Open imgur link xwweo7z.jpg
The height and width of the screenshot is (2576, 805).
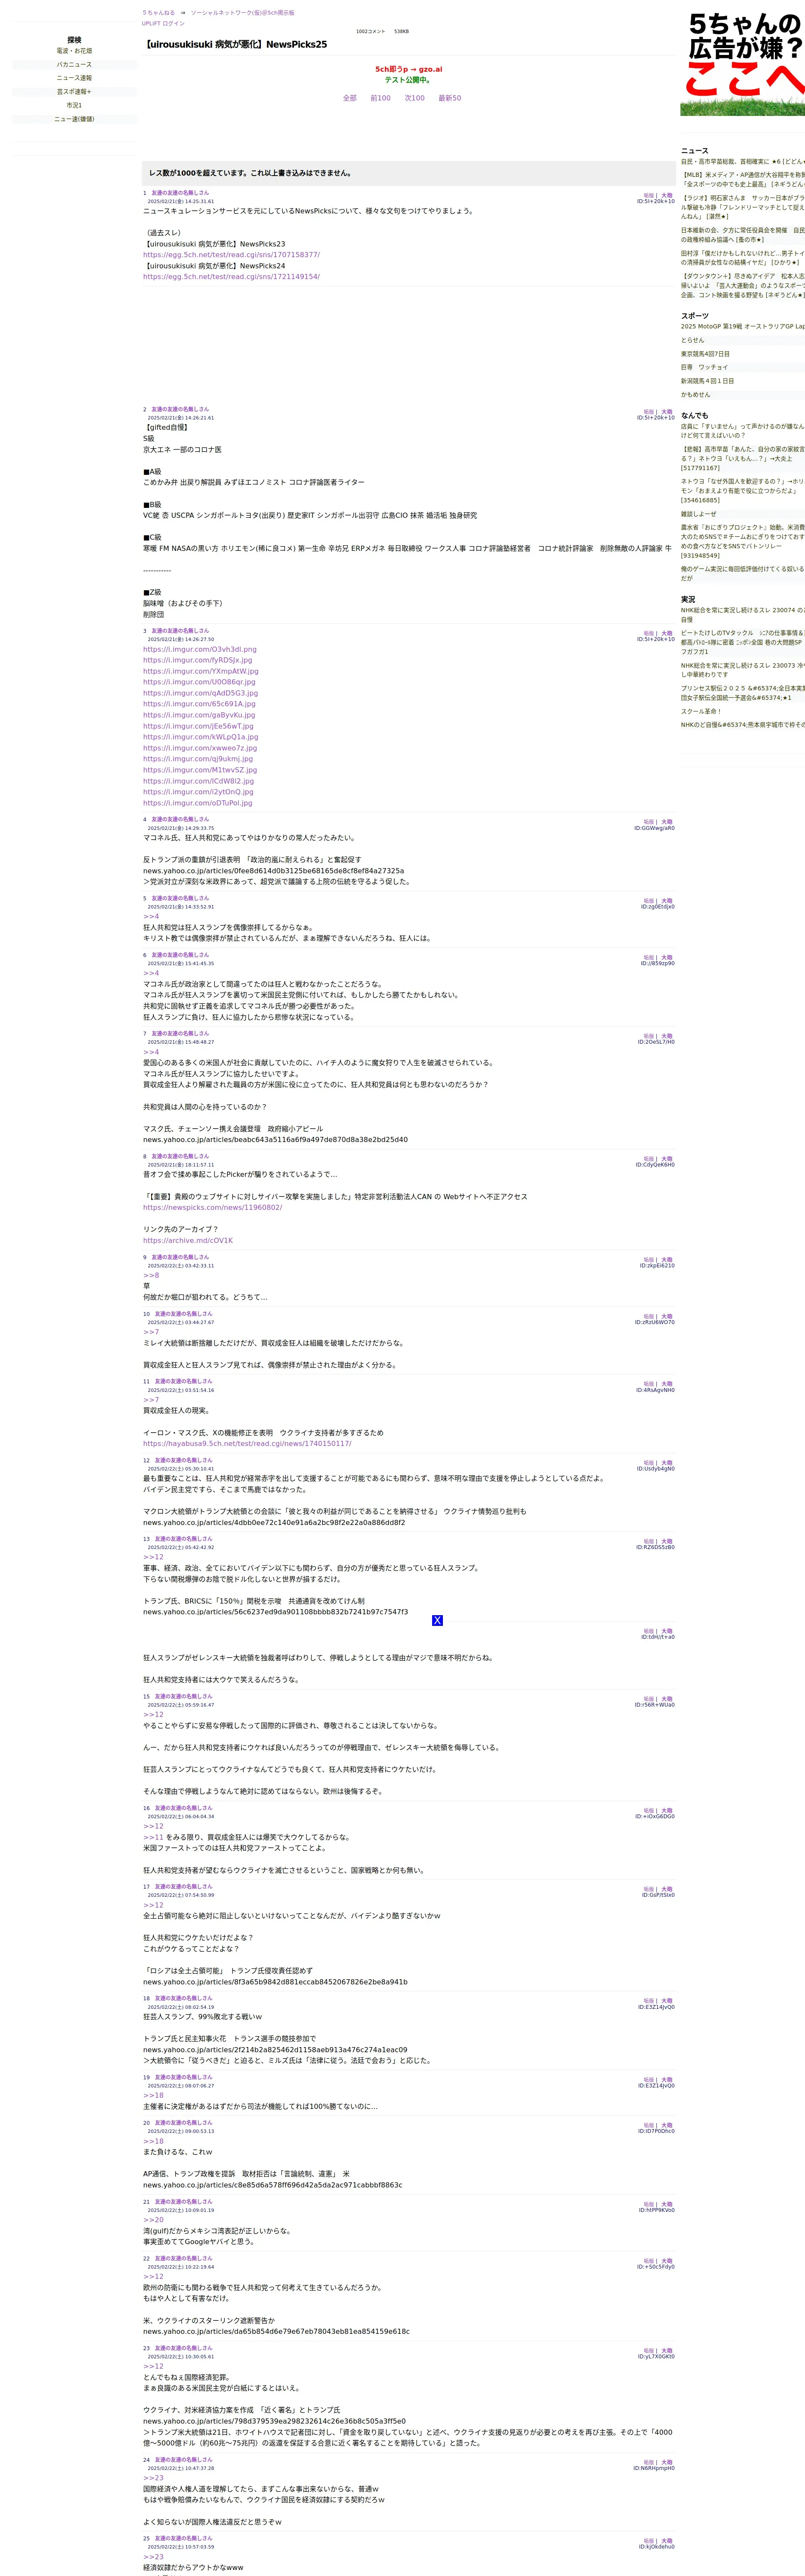pyautogui.click(x=200, y=748)
